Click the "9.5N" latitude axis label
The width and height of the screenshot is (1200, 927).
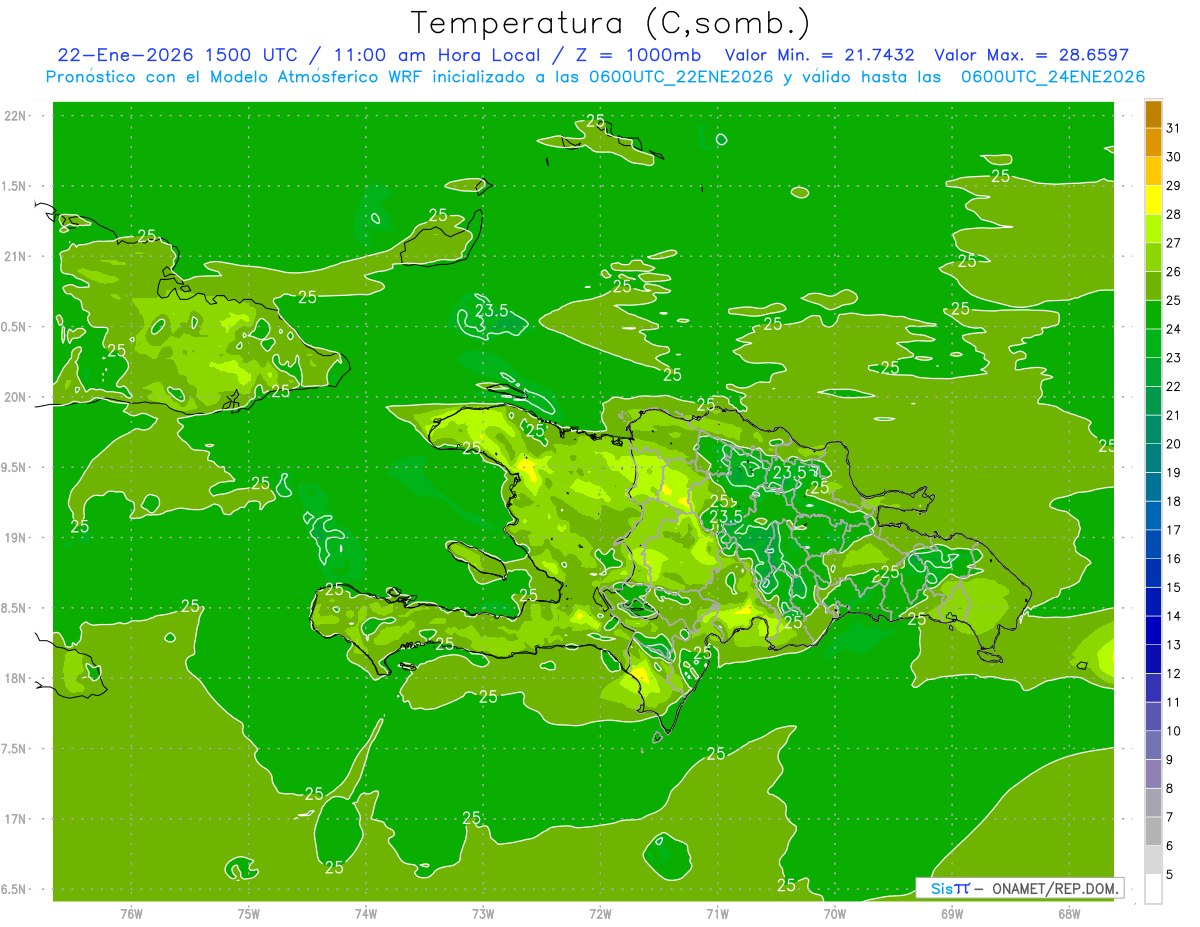pos(14,467)
